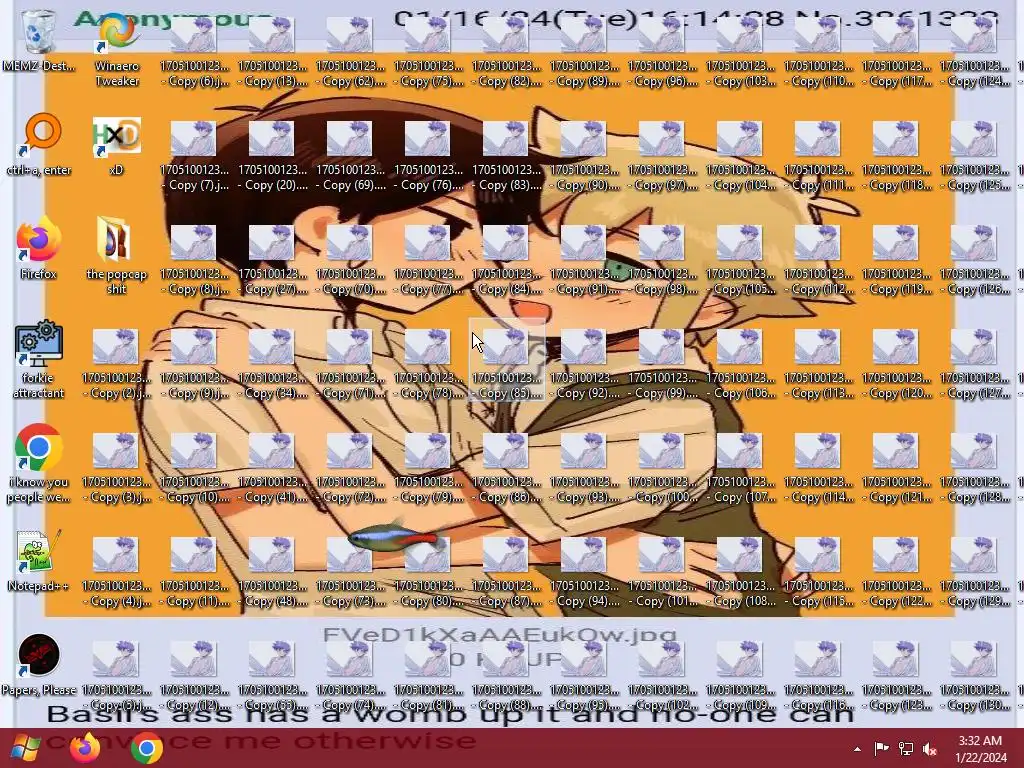Open the clock showing 3:32 AM
The image size is (1024, 768).
tap(980, 749)
